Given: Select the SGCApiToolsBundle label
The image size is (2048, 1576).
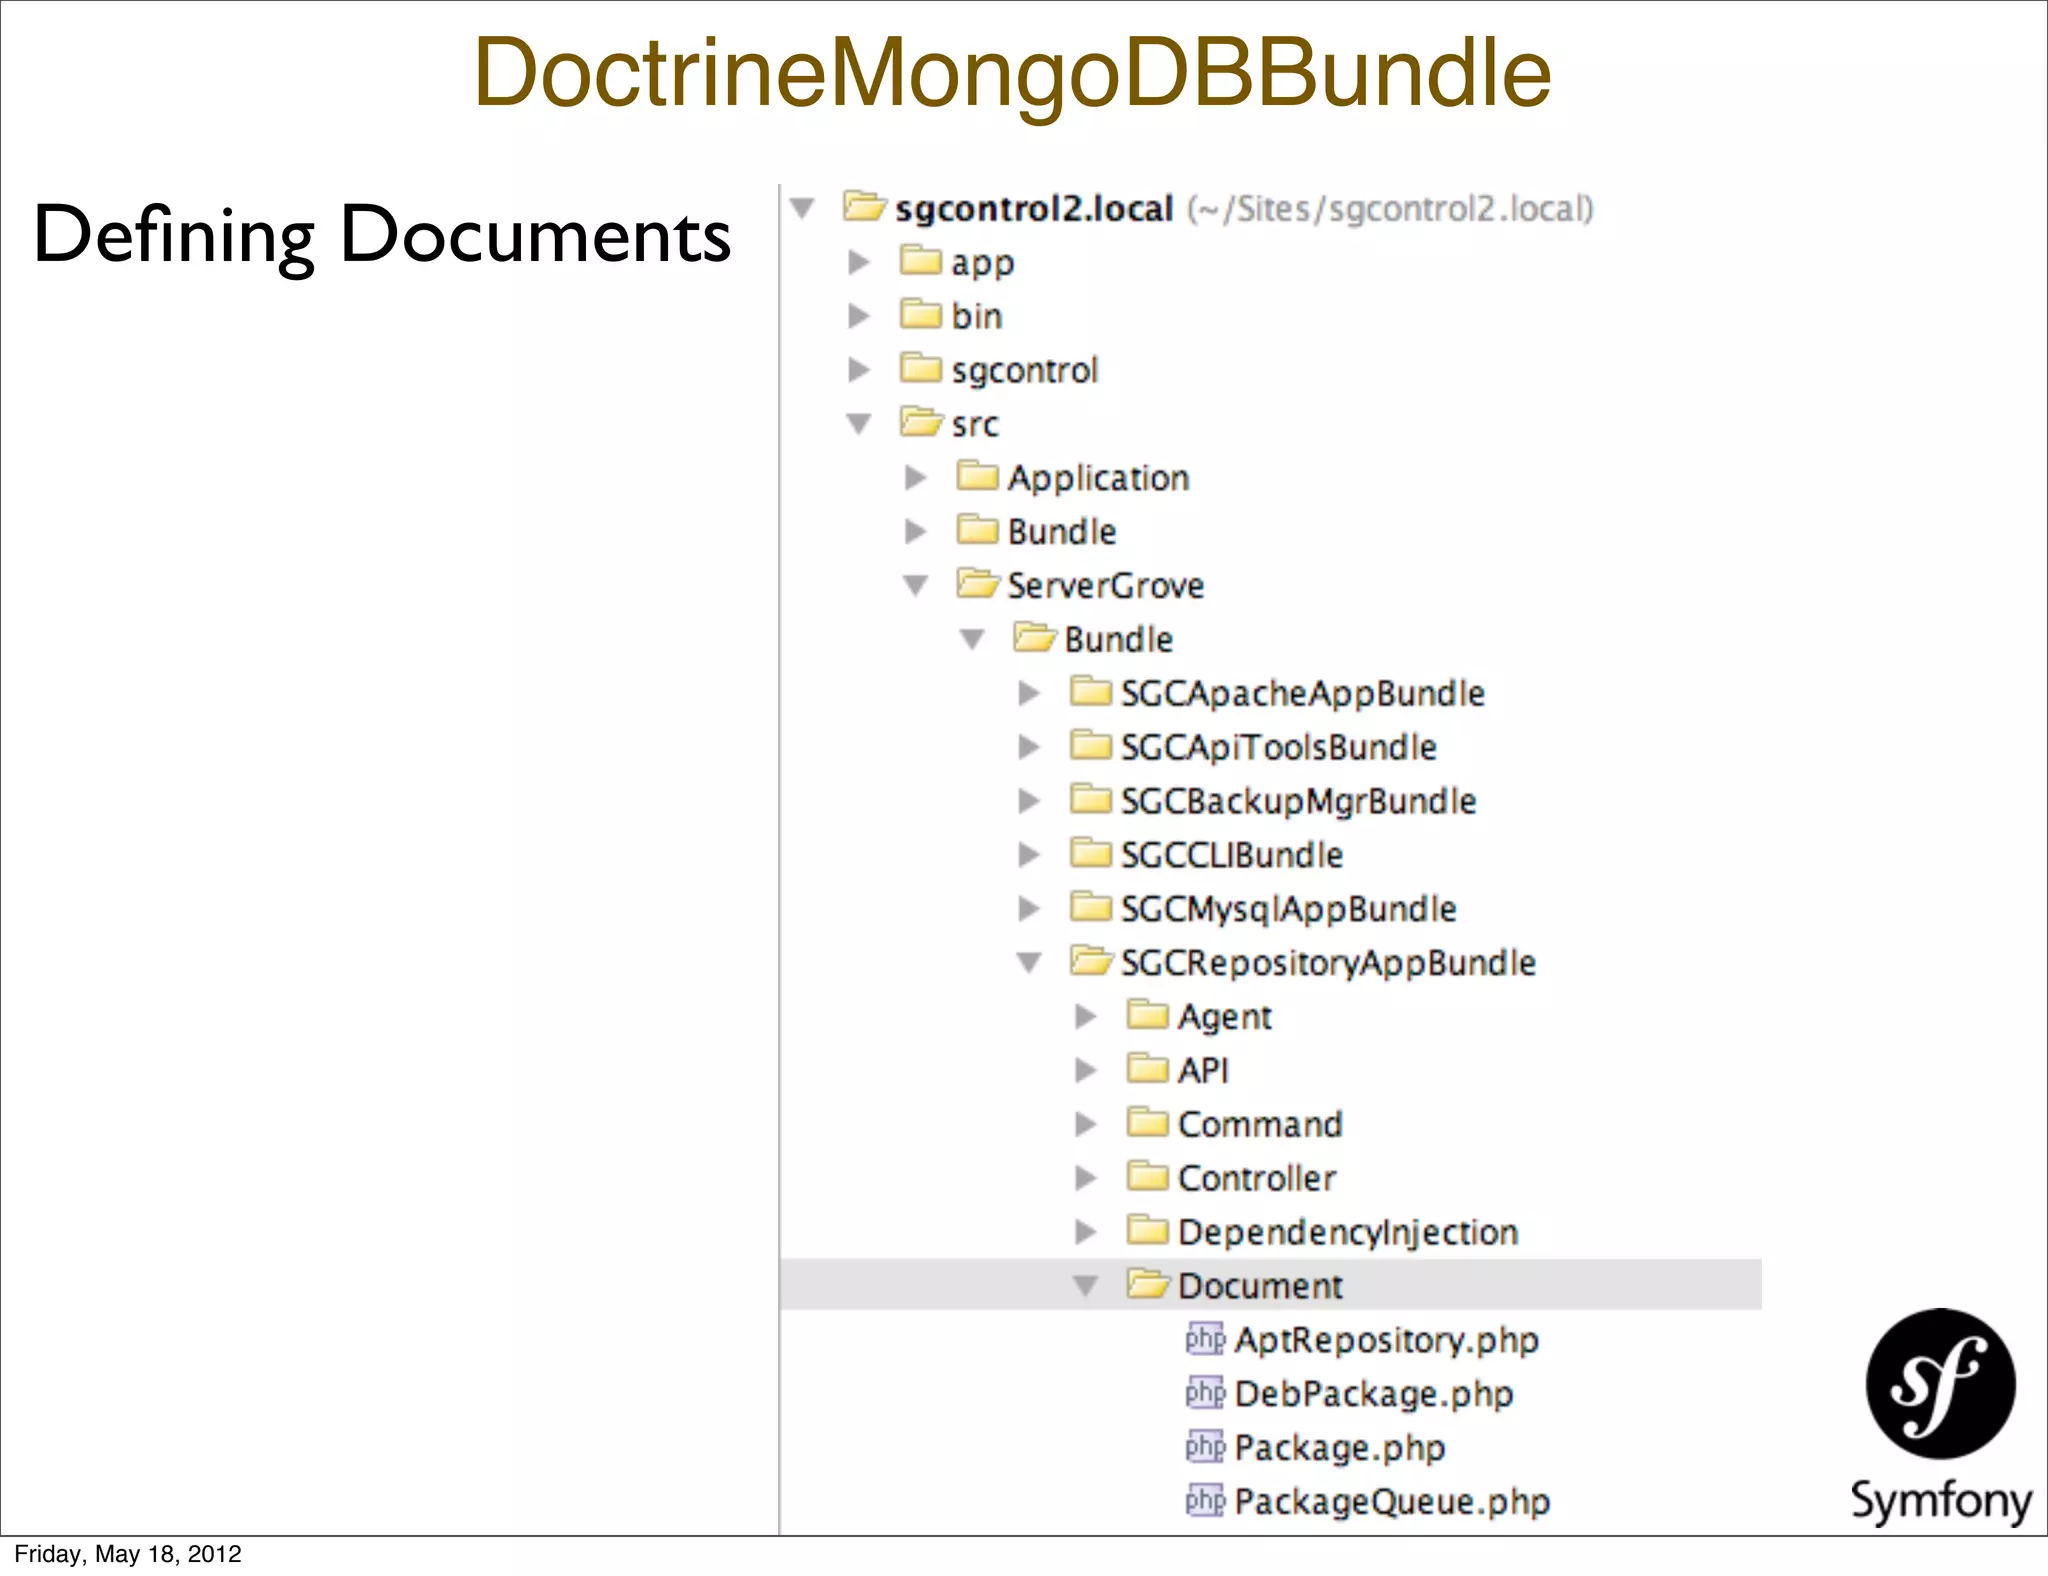Looking at the screenshot, I should pos(1278,748).
